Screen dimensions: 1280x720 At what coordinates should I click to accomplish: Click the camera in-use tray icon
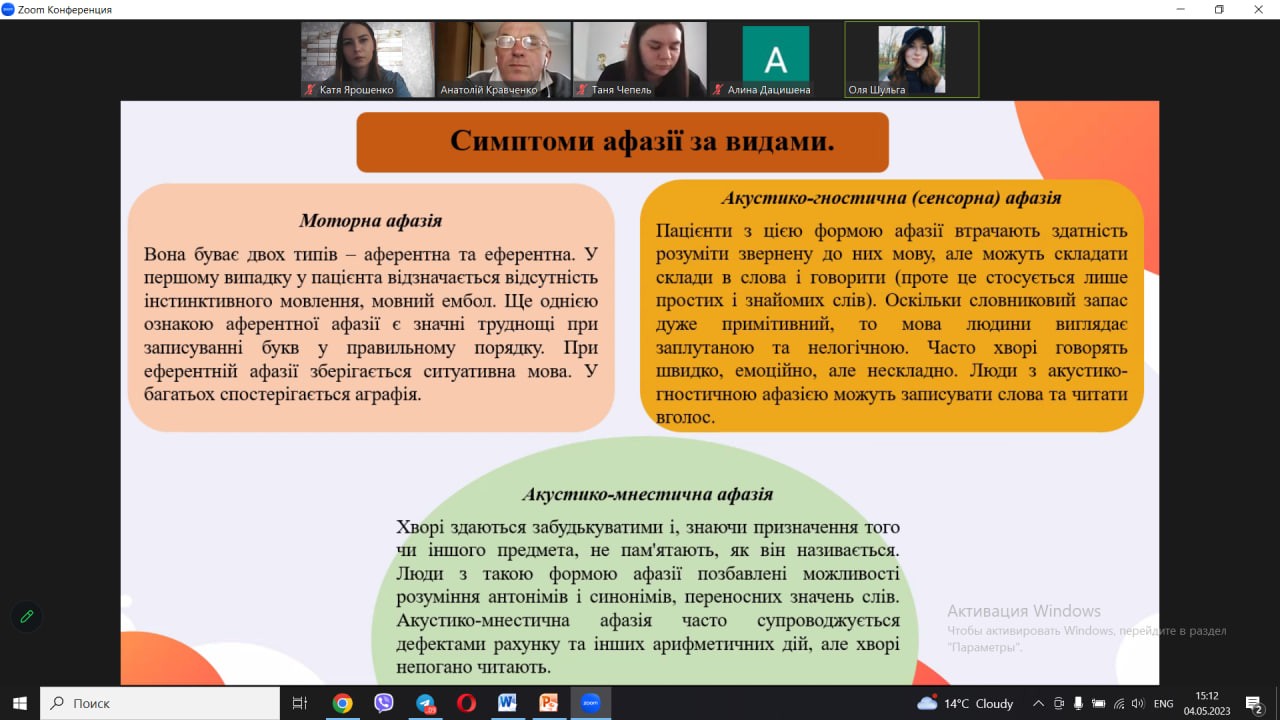(x=1059, y=703)
